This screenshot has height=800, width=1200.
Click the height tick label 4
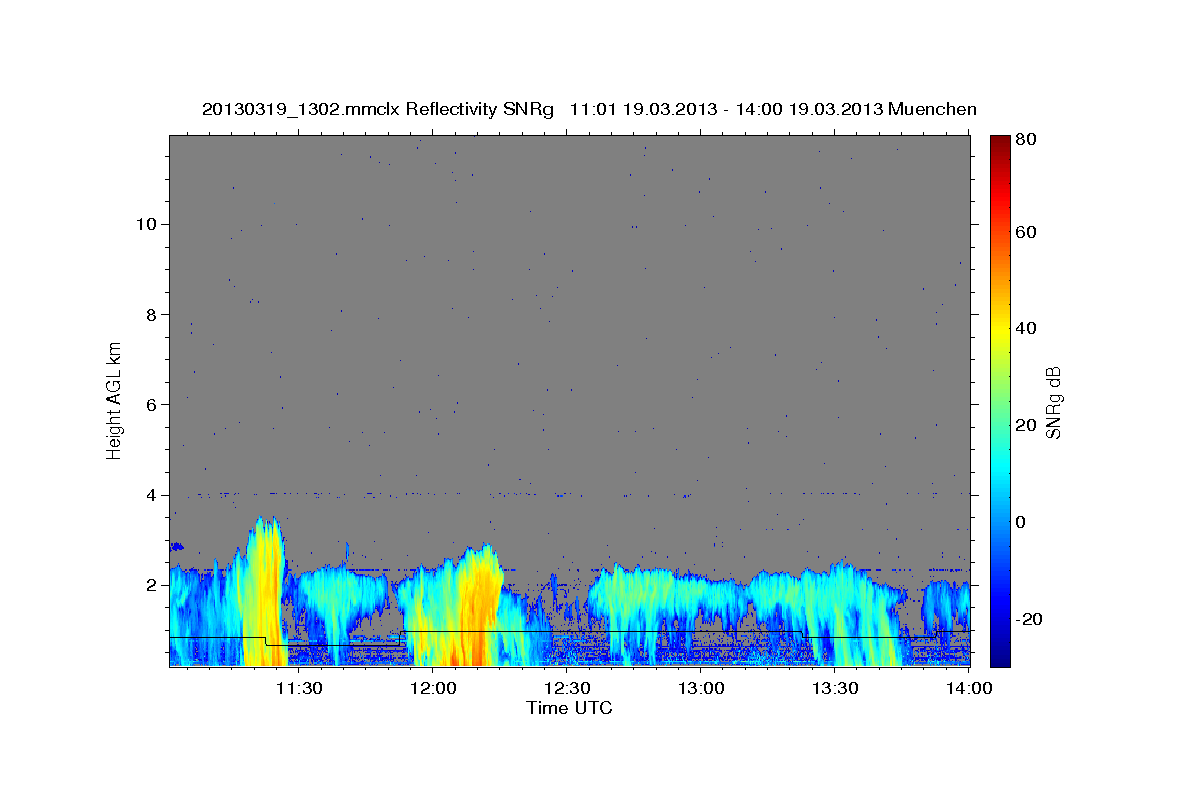click(151, 495)
